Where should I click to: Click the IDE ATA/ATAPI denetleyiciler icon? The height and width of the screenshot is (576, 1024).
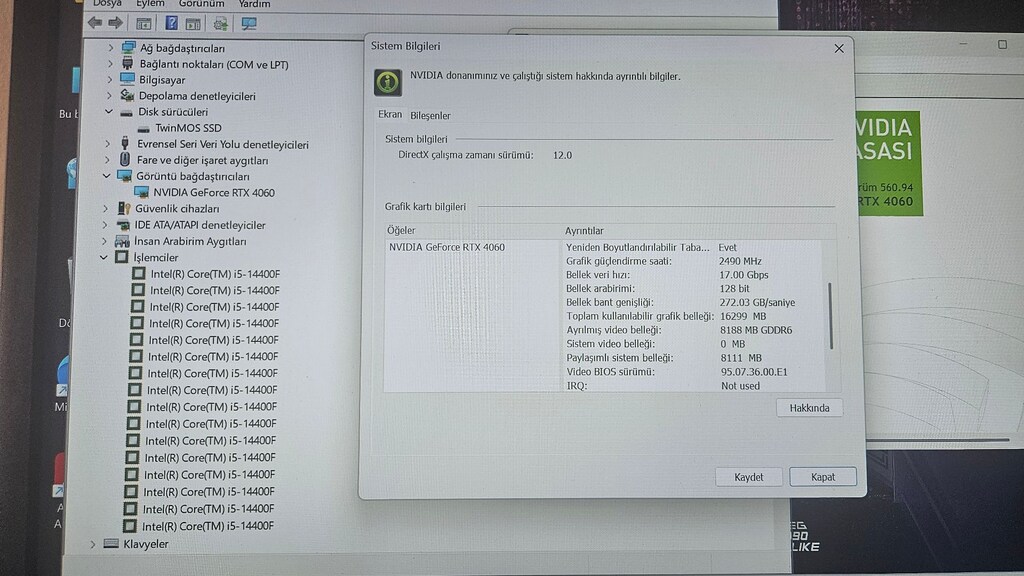[x=123, y=225]
